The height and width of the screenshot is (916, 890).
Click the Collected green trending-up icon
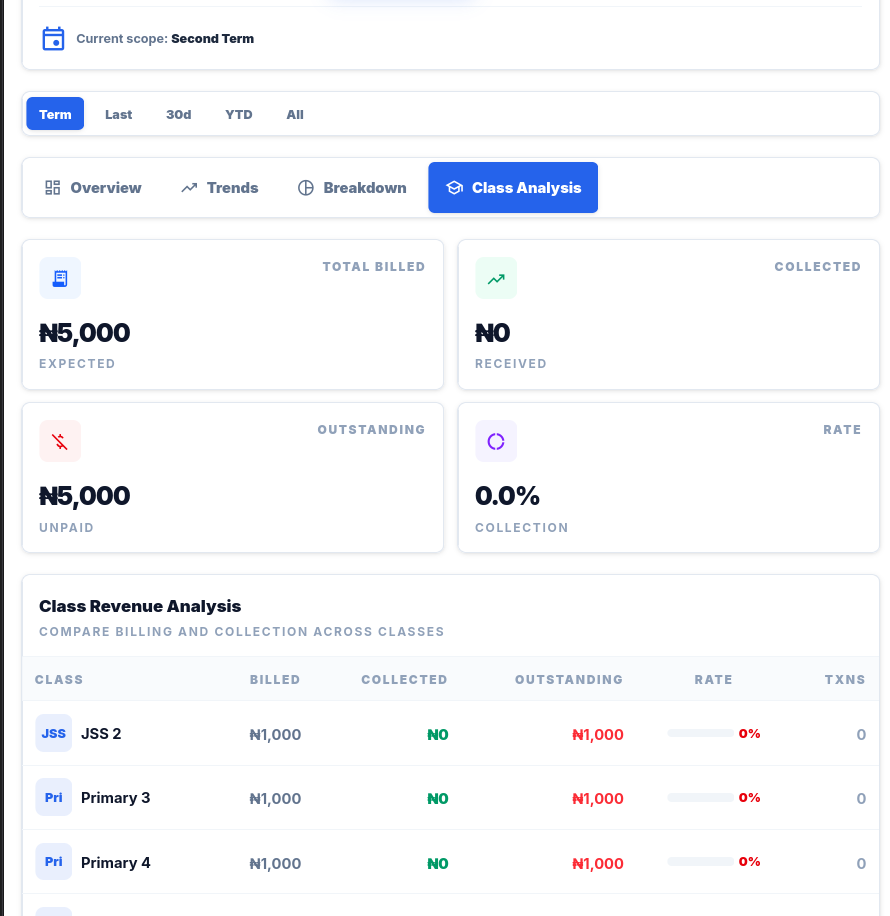click(x=496, y=278)
